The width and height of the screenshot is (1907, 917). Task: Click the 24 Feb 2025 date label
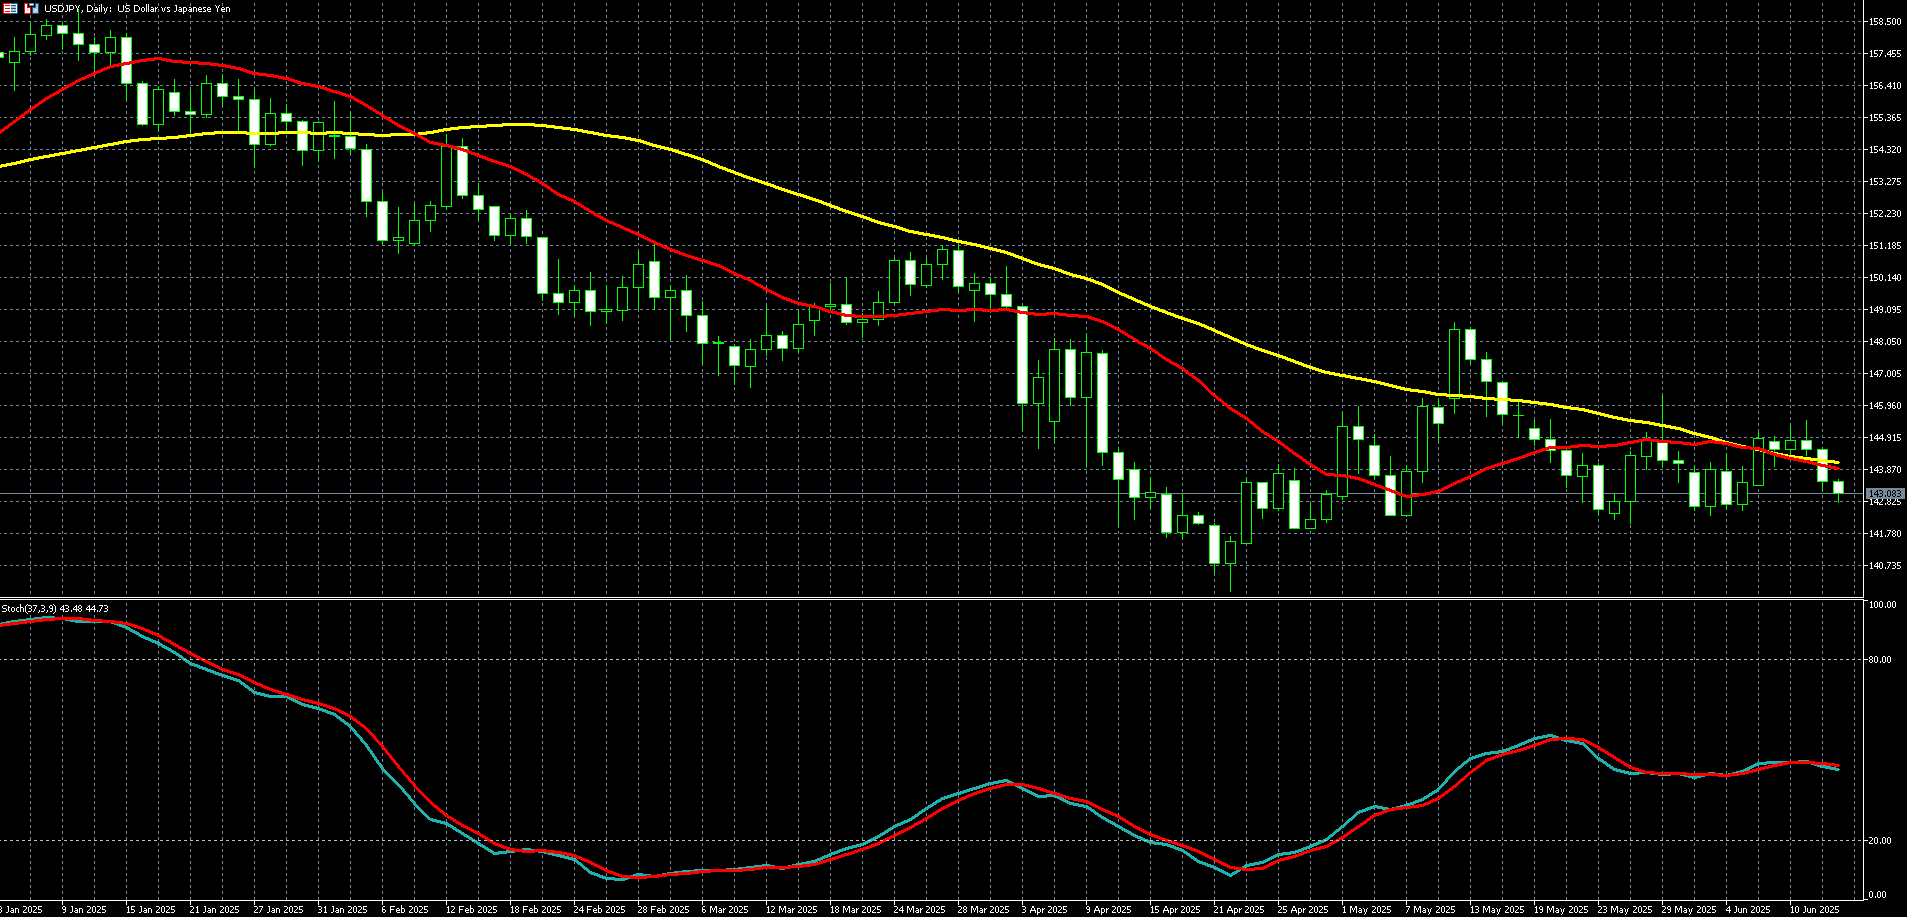point(599,910)
